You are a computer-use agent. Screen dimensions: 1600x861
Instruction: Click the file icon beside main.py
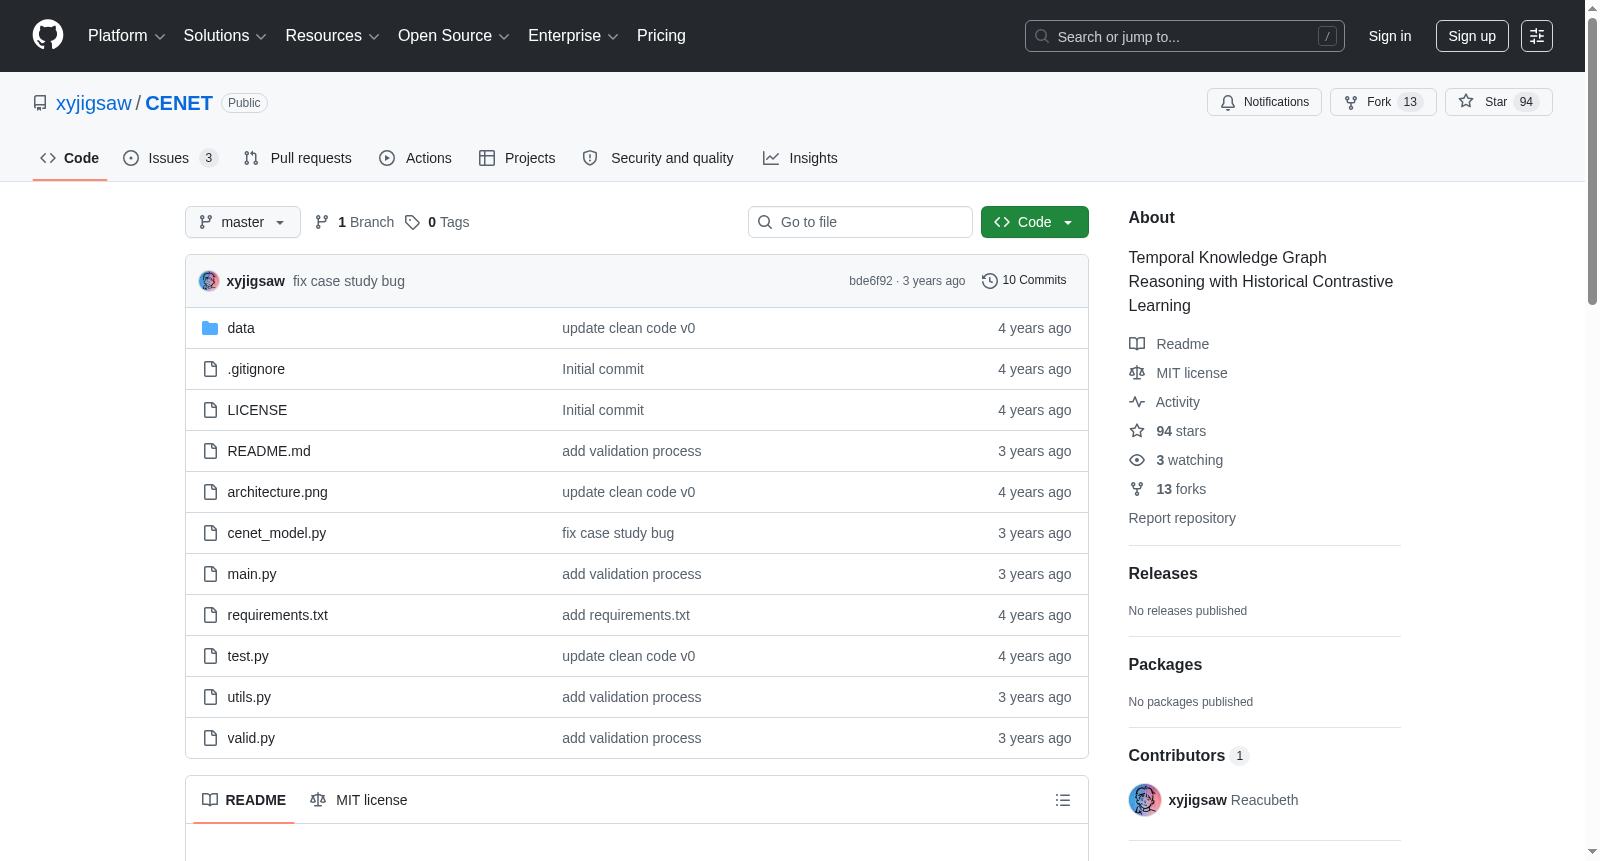click(x=210, y=574)
